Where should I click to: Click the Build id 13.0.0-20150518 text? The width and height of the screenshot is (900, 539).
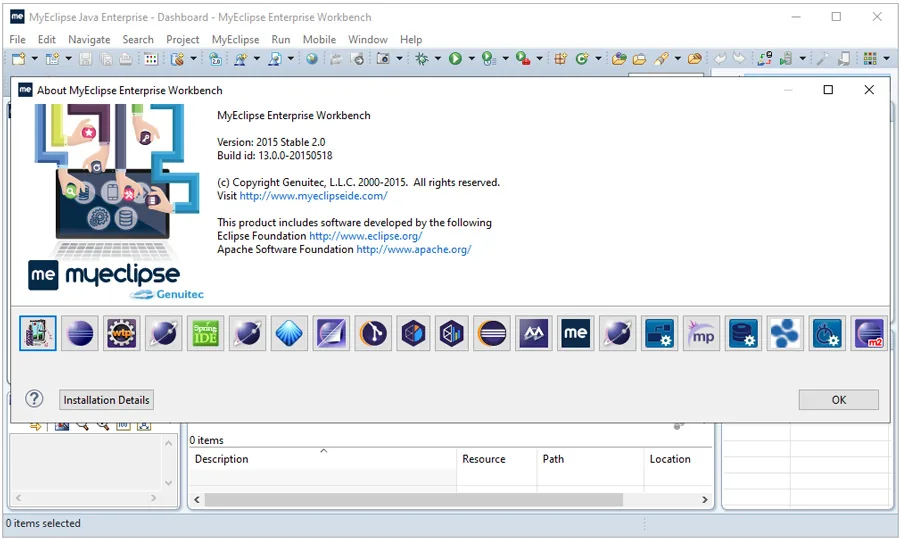pyautogui.click(x=274, y=156)
